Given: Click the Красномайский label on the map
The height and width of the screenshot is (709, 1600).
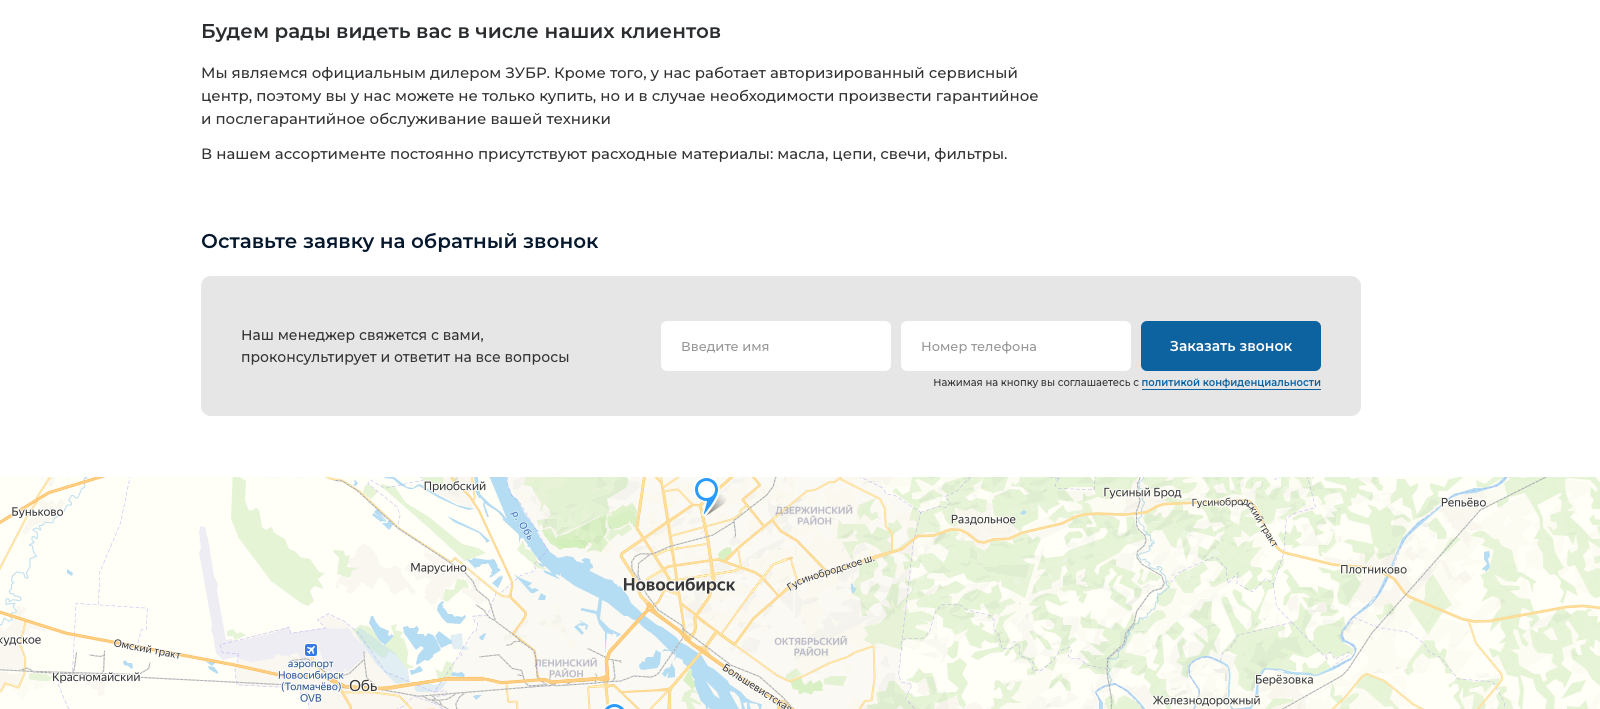Looking at the screenshot, I should (96, 677).
